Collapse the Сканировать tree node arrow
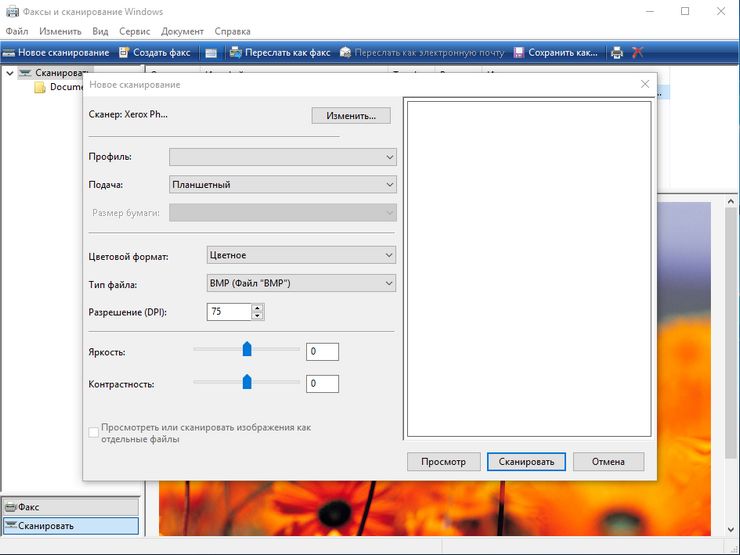Viewport: 740px width, 555px height. [9, 73]
